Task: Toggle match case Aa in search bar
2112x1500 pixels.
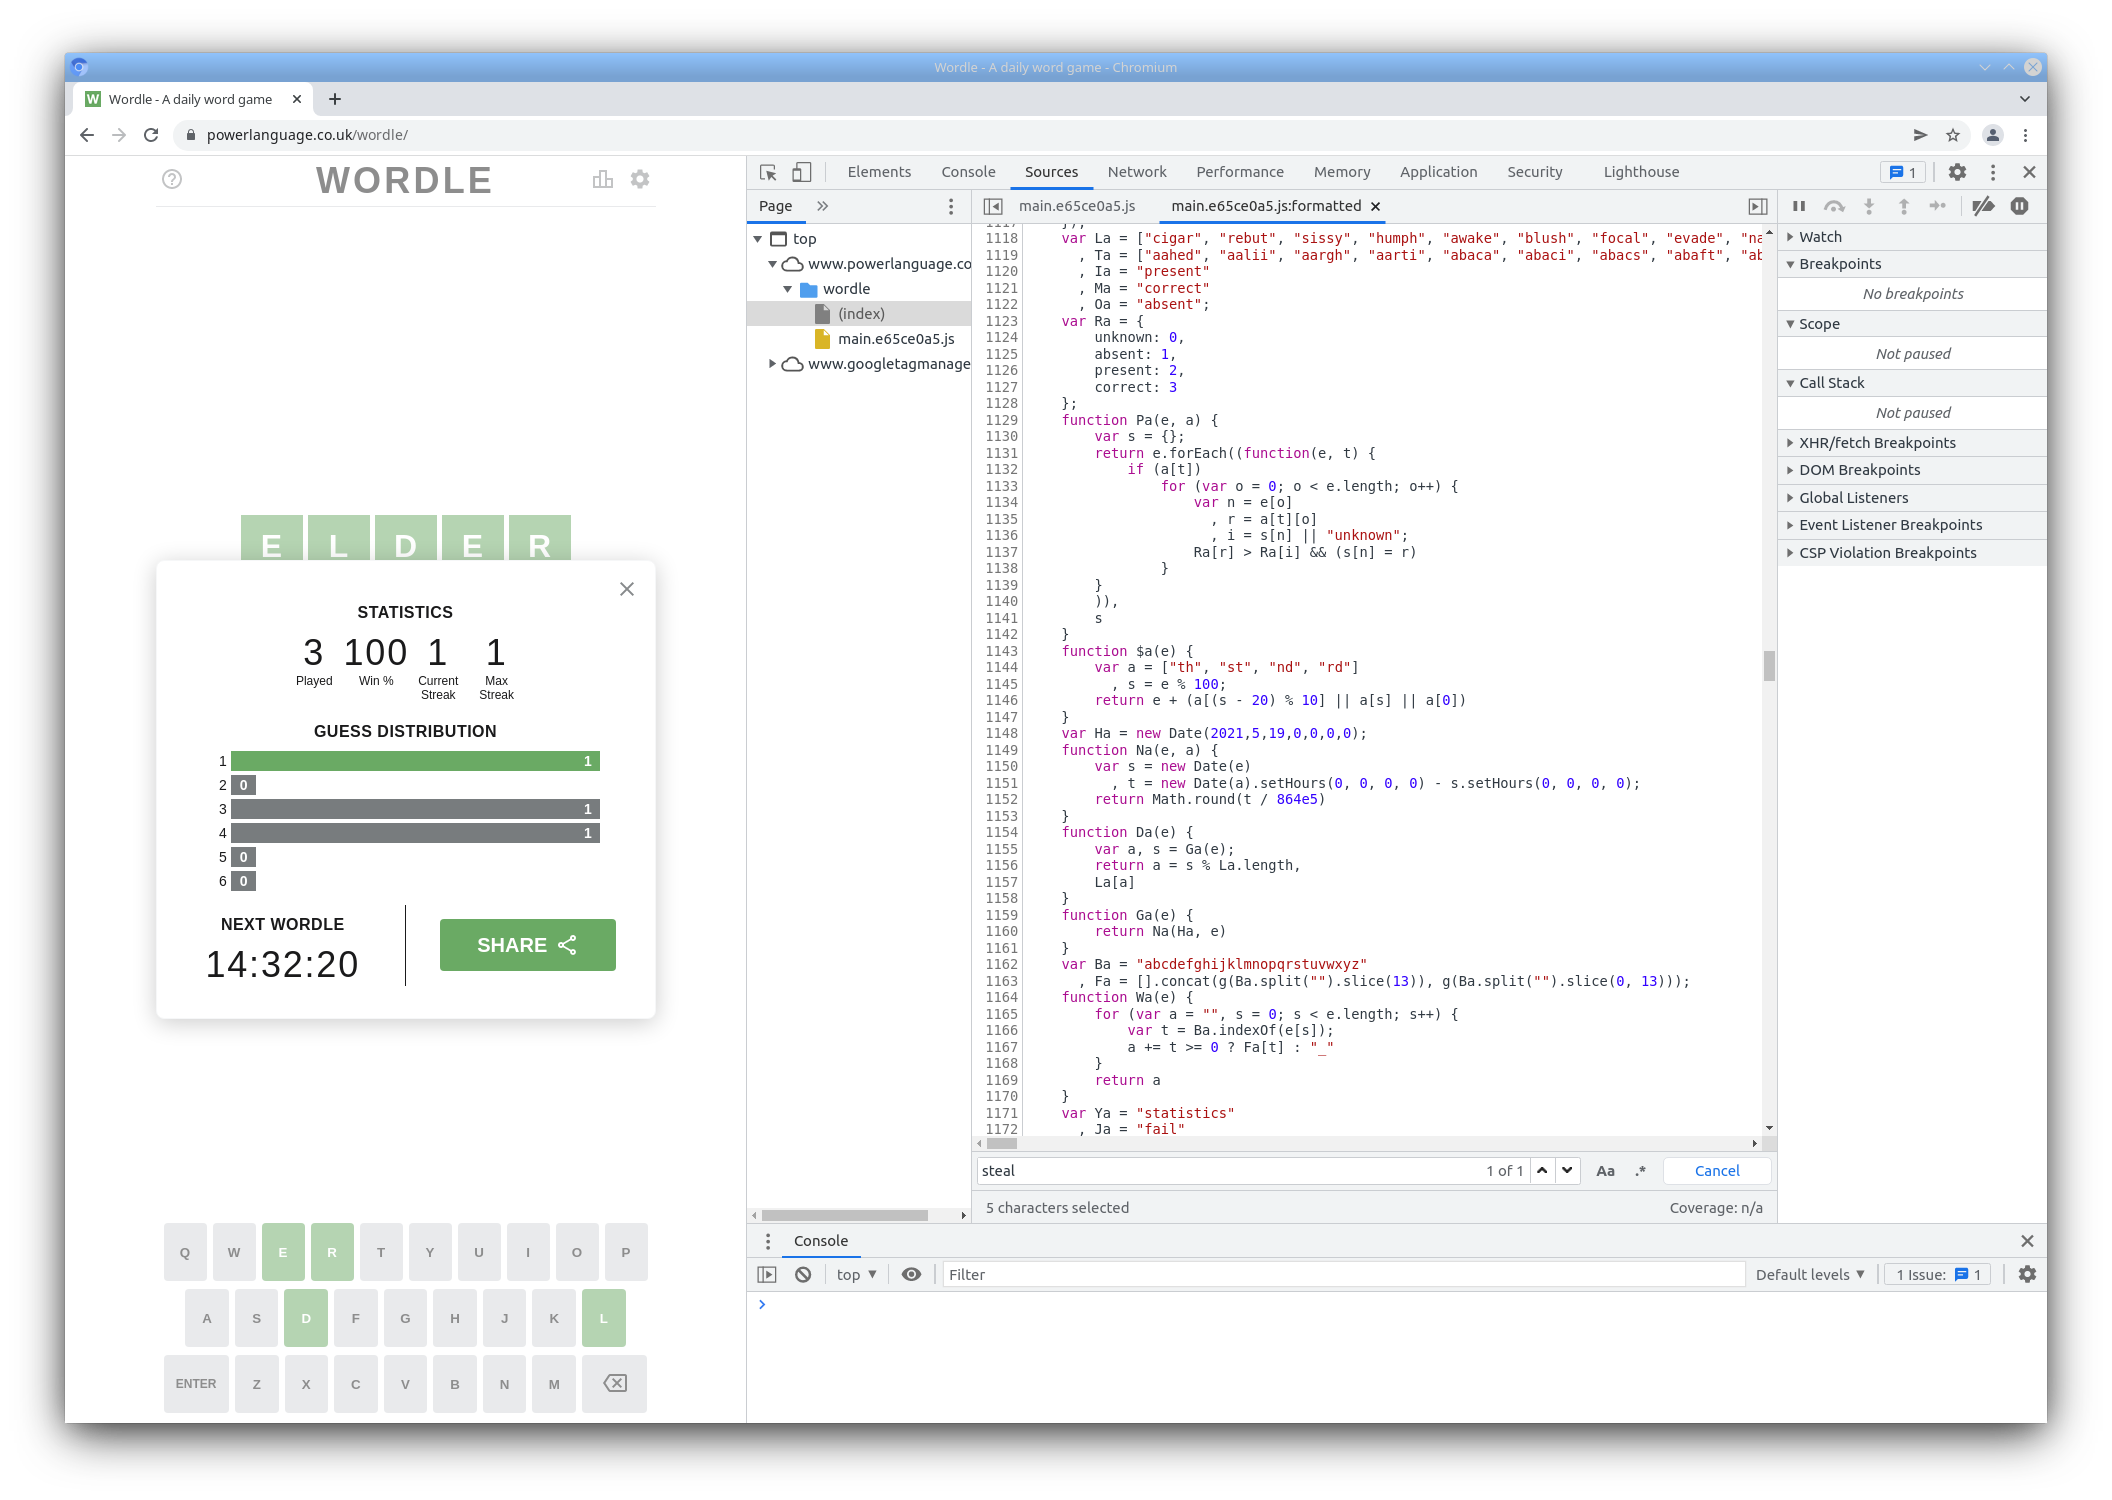Action: coord(1605,1171)
